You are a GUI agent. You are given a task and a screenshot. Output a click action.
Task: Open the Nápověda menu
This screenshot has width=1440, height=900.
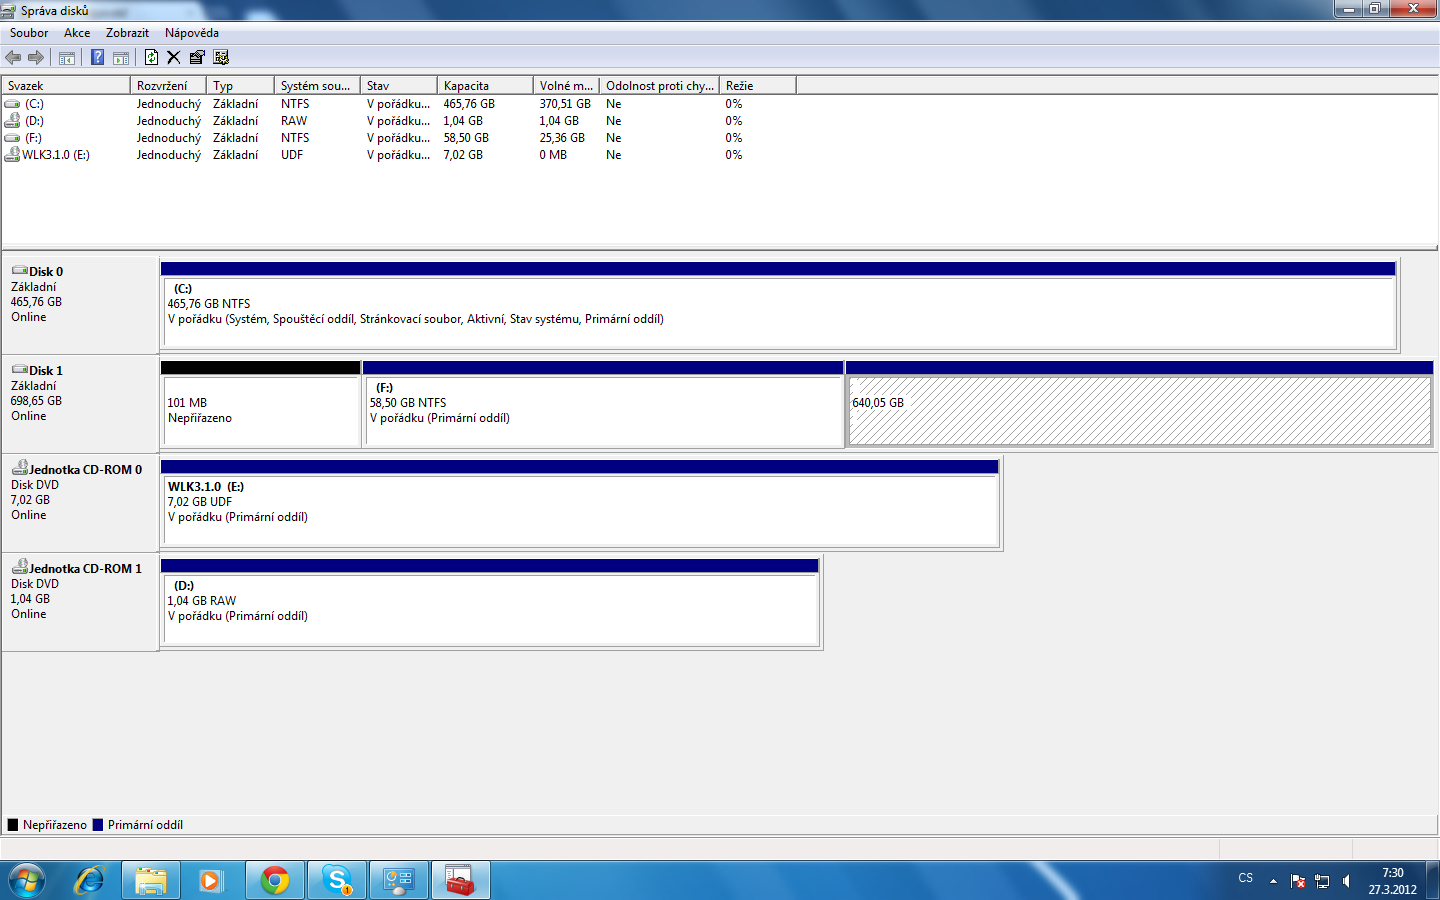coord(192,33)
